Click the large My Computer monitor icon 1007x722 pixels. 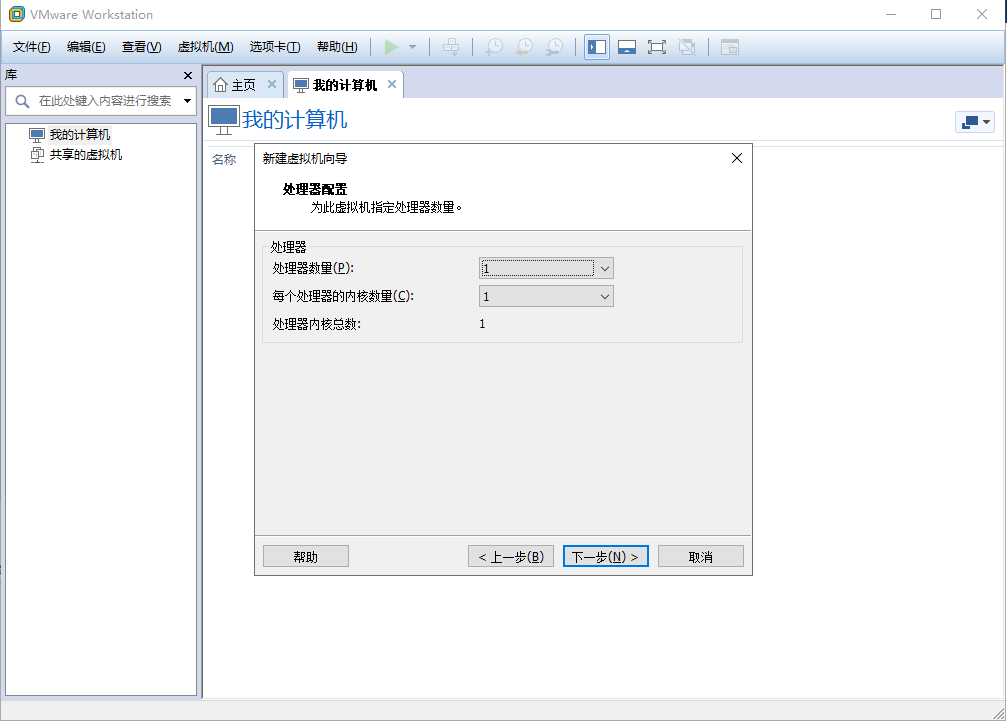223,121
